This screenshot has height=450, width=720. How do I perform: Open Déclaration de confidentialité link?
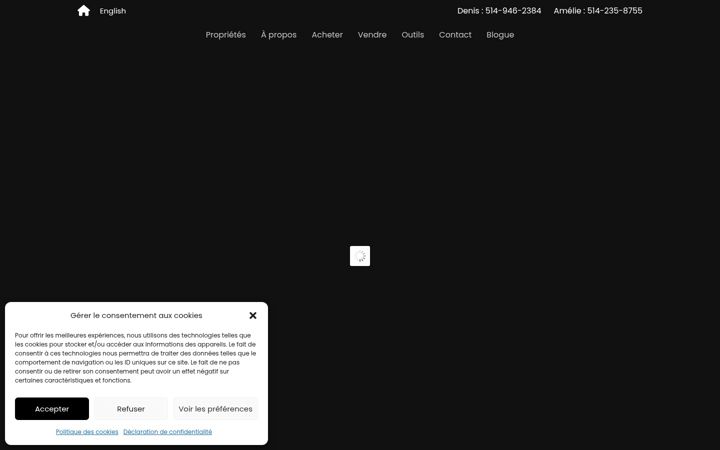click(x=168, y=432)
